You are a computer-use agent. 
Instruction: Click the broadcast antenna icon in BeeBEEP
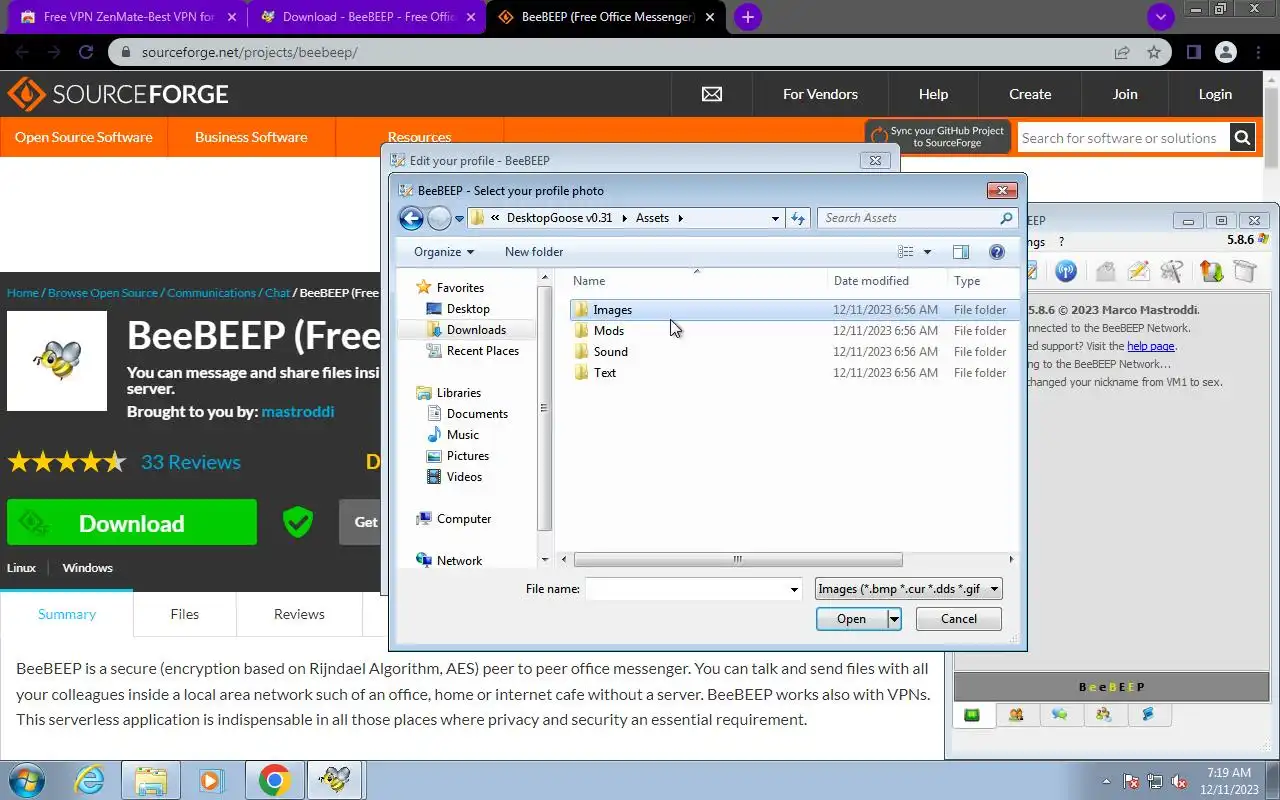coord(1066,271)
